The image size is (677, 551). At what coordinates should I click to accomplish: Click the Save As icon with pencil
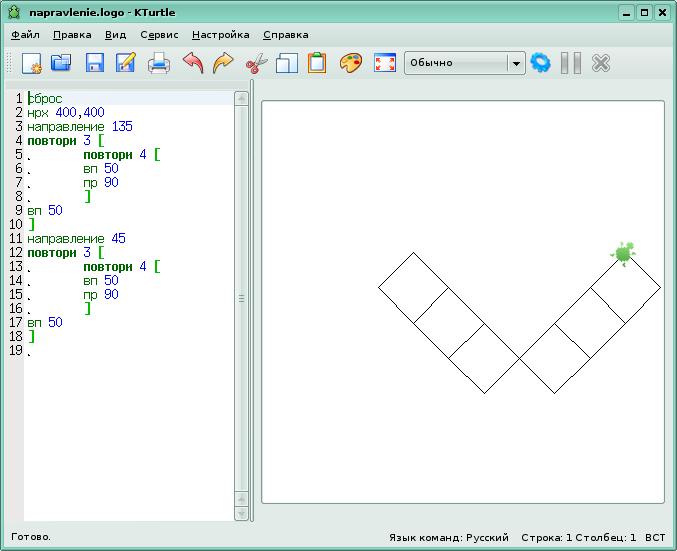click(x=125, y=63)
